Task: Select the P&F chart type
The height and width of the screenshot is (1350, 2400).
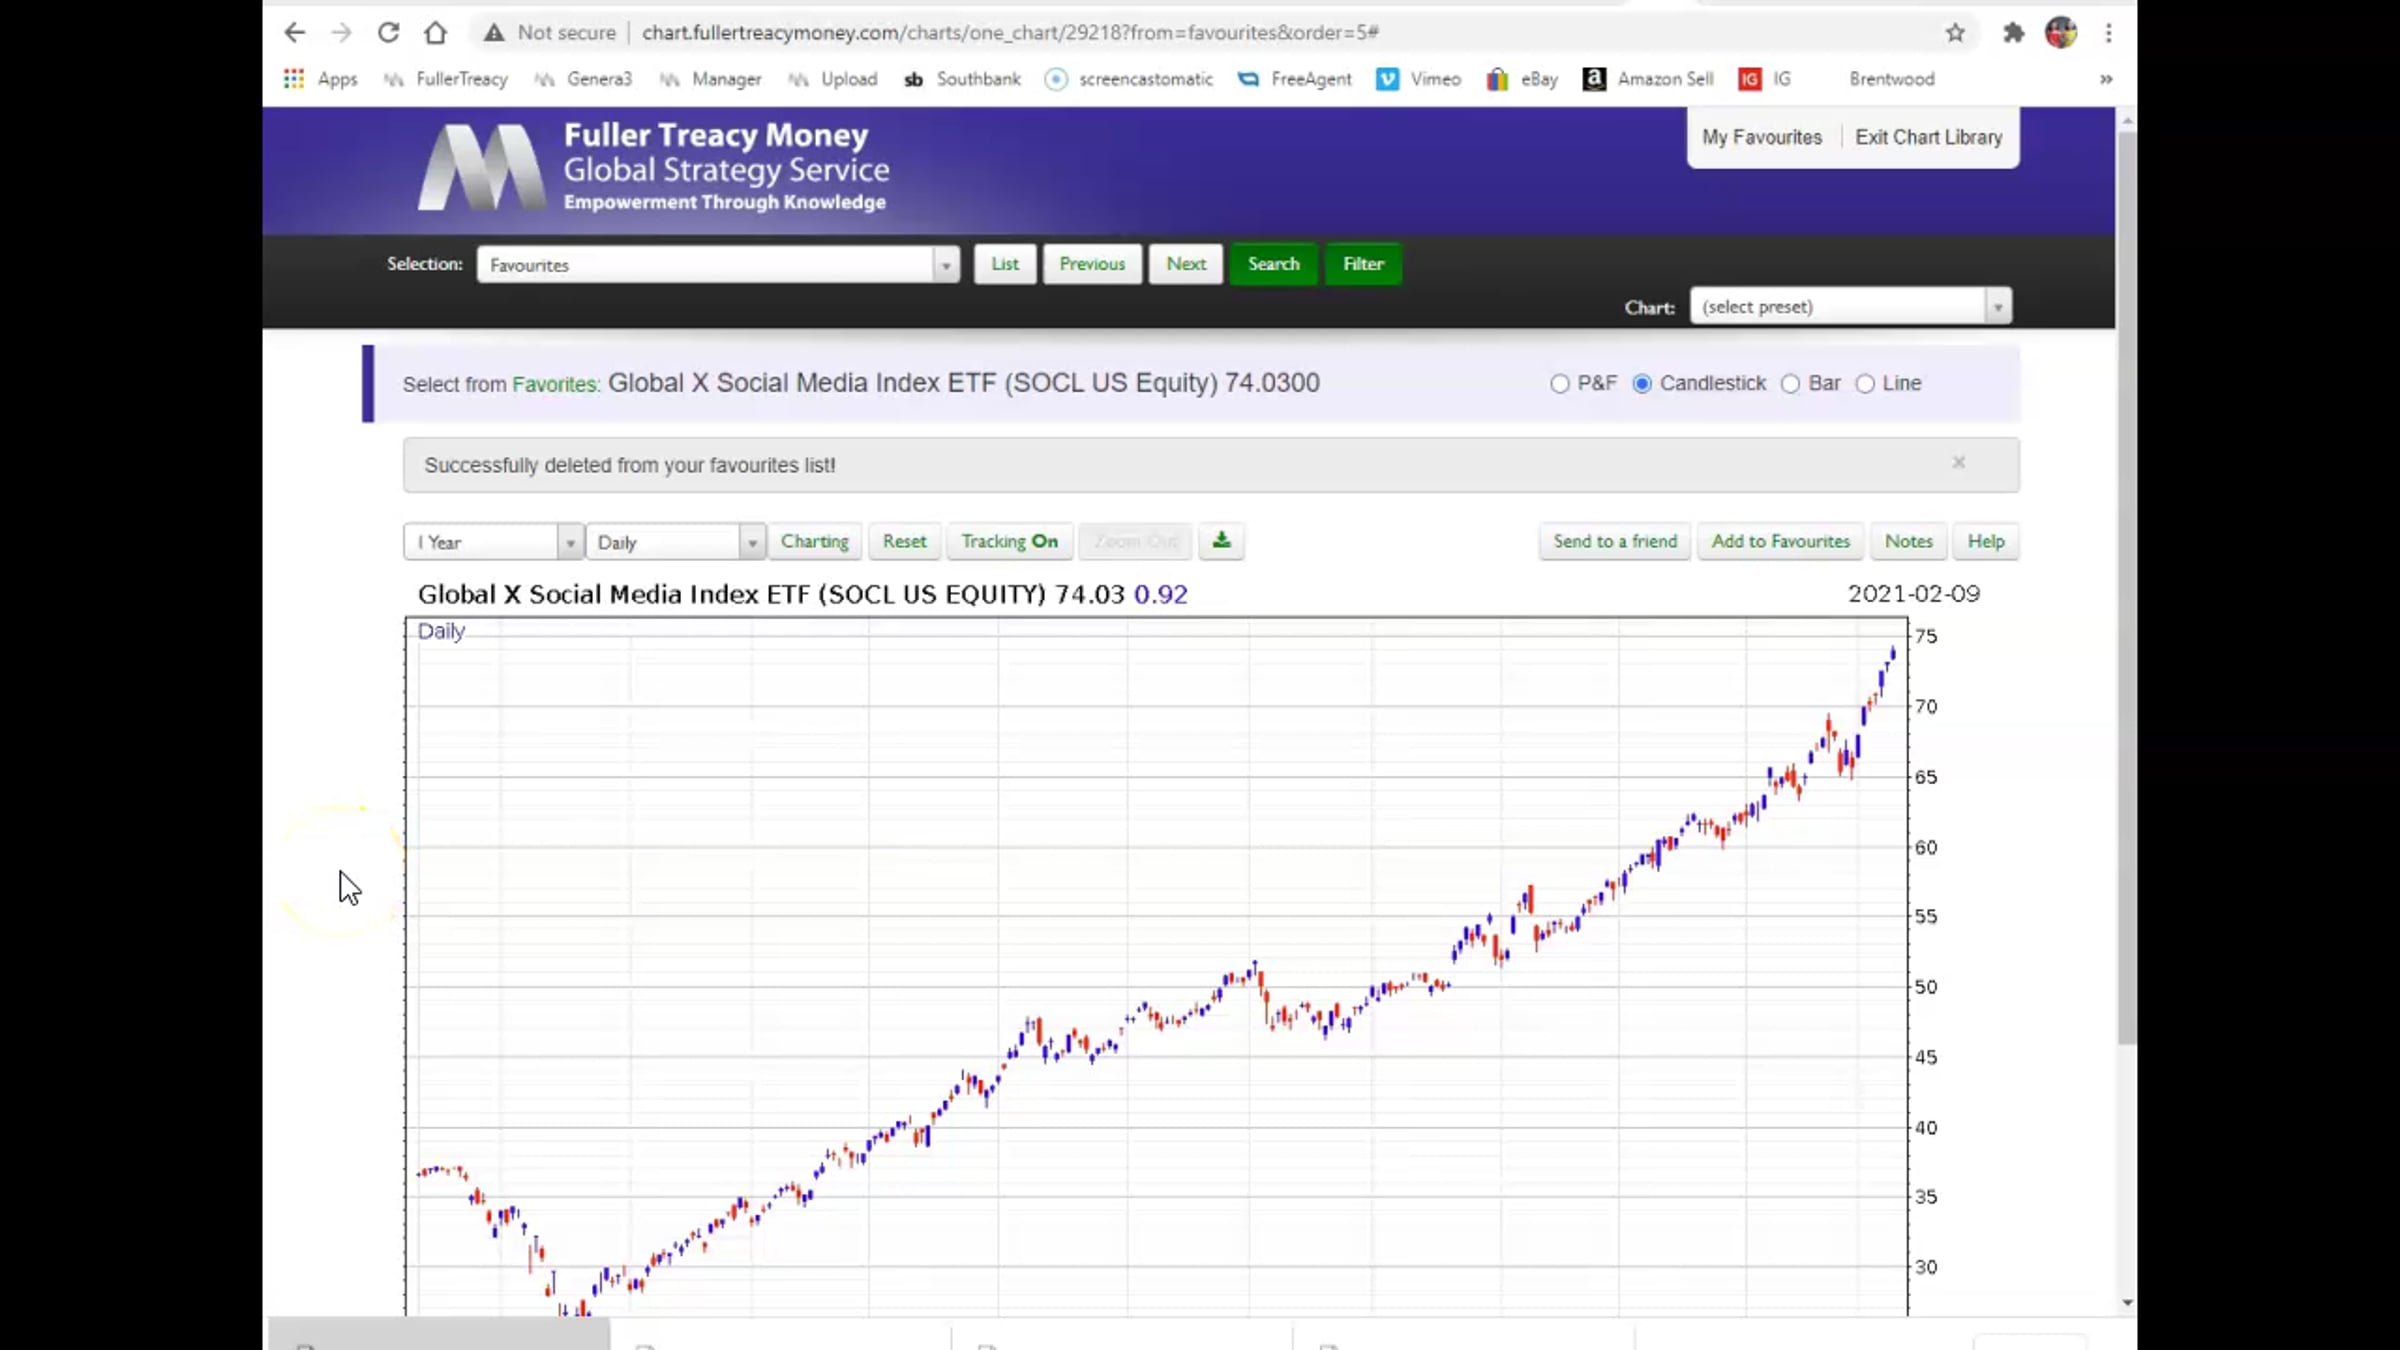Action: [x=1559, y=384]
